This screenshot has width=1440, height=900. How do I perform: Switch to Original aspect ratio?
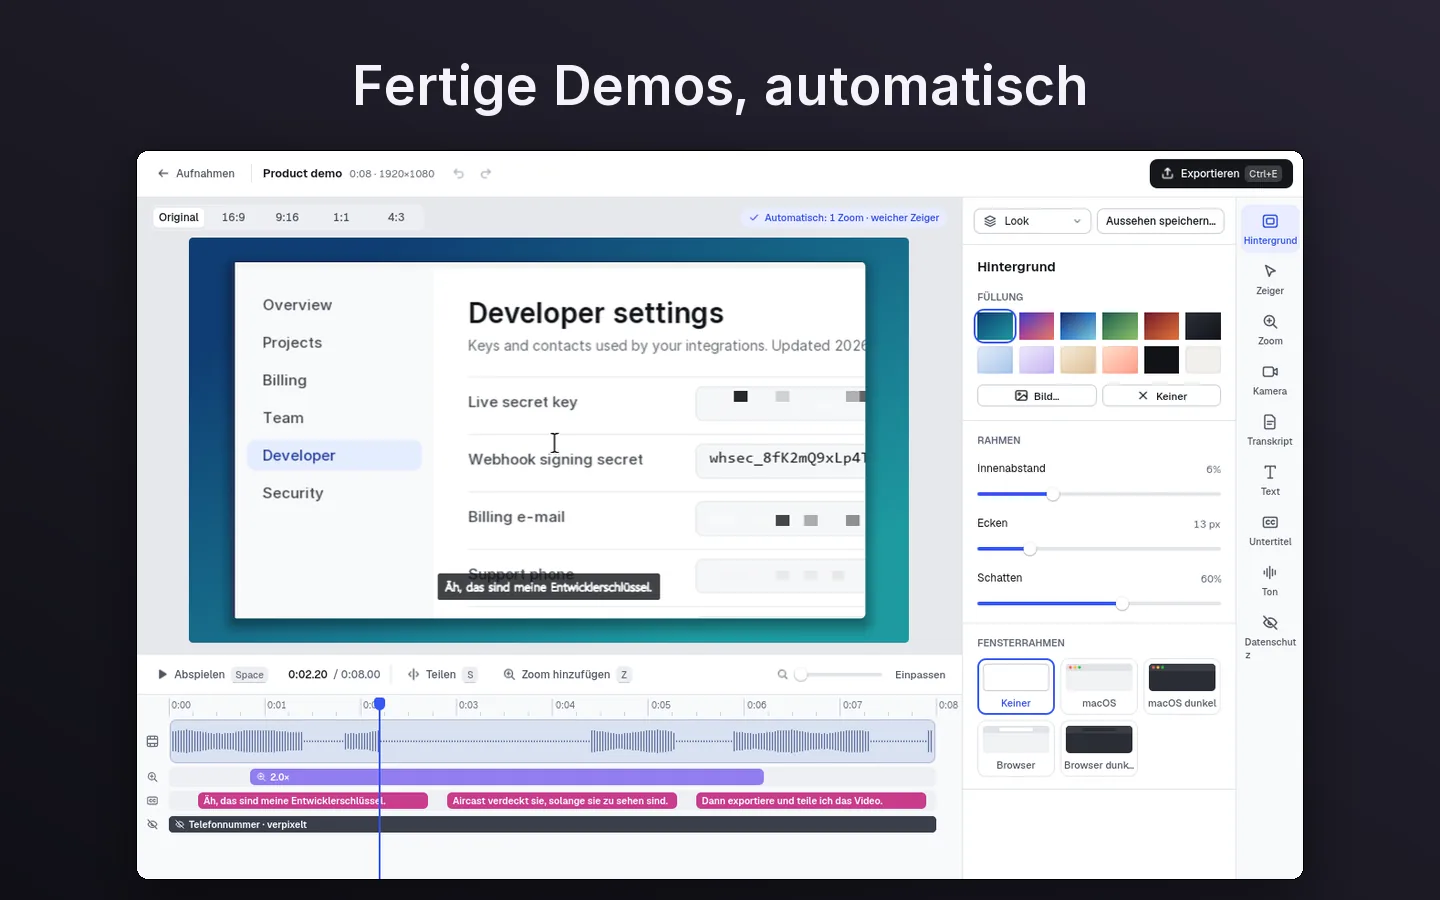(x=179, y=218)
